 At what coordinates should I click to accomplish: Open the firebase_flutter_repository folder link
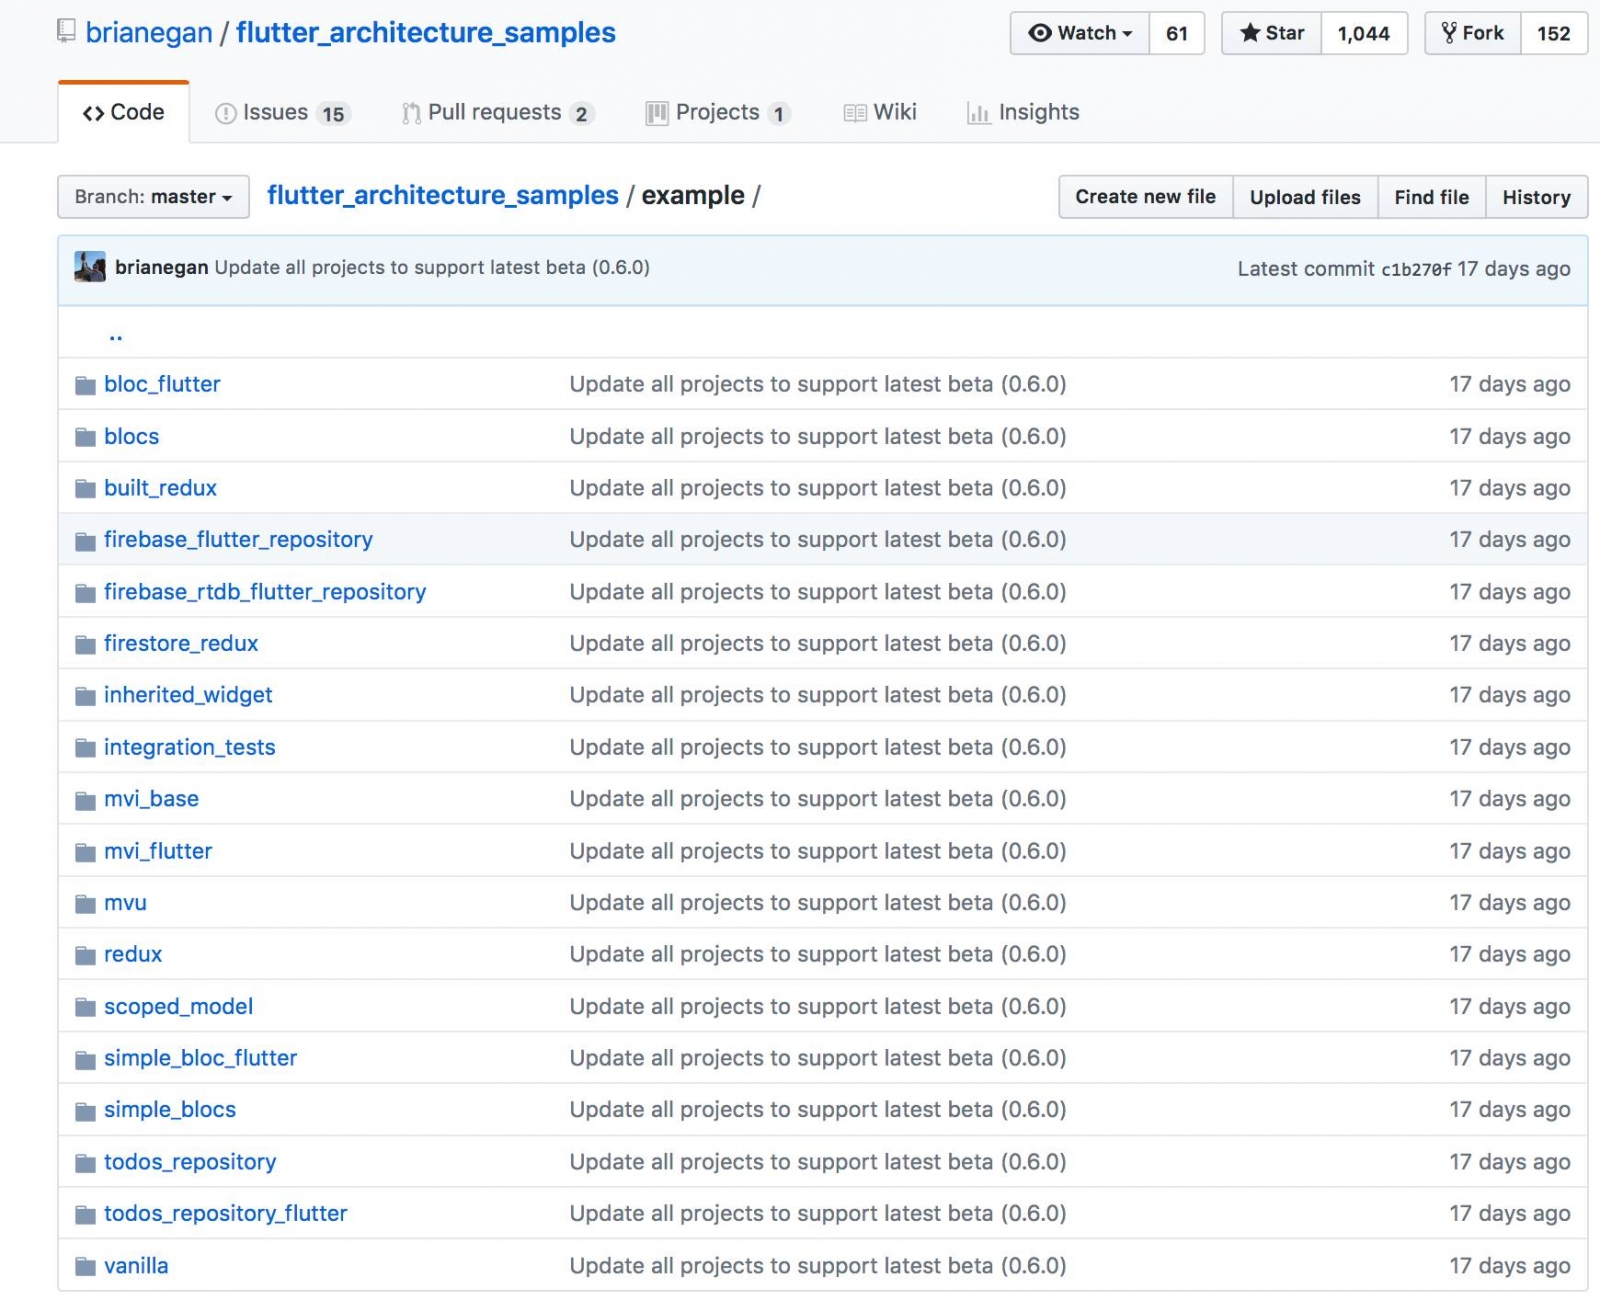238,540
